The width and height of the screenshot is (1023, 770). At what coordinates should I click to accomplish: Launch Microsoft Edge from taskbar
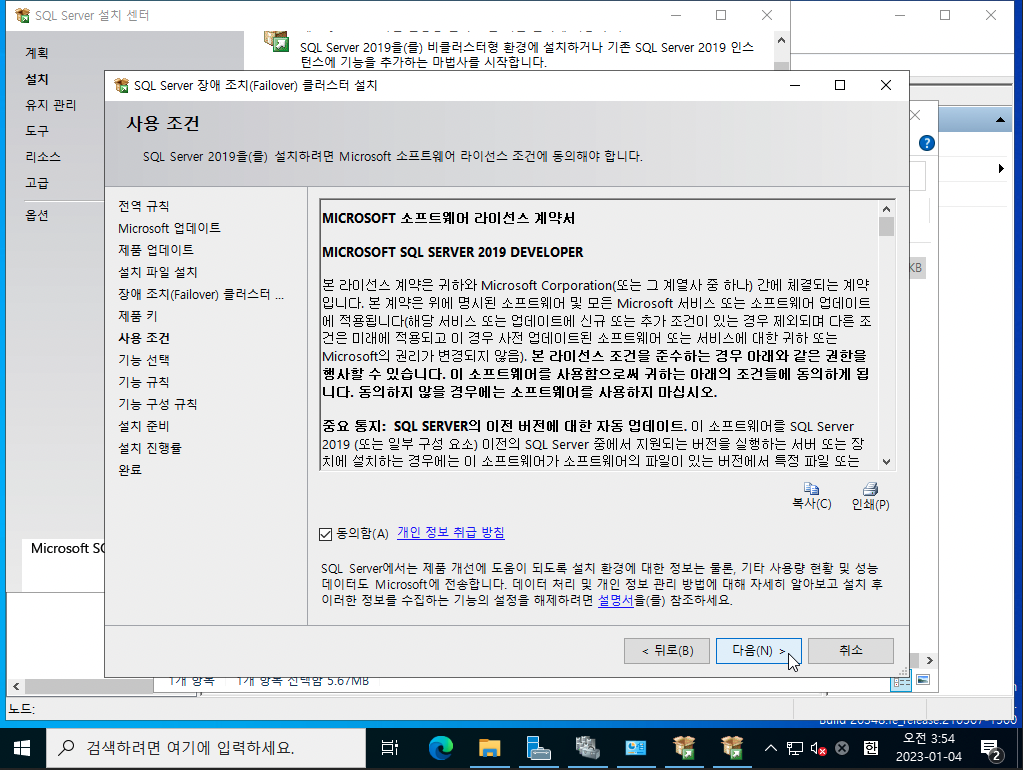[441, 748]
